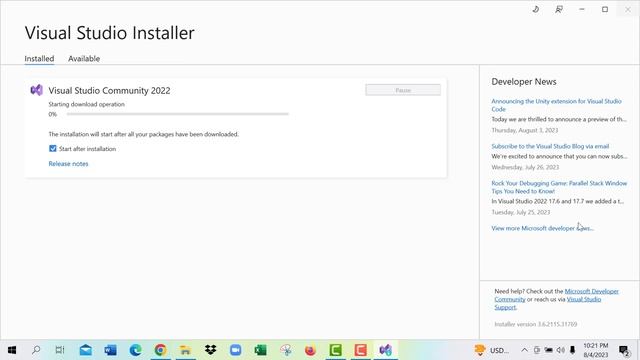
Task: Open the USD currency widget on taskbar
Action: (492, 350)
